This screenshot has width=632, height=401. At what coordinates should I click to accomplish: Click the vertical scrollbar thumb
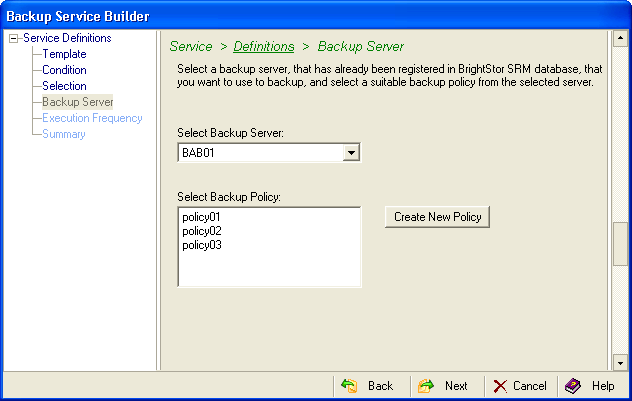(x=620, y=244)
